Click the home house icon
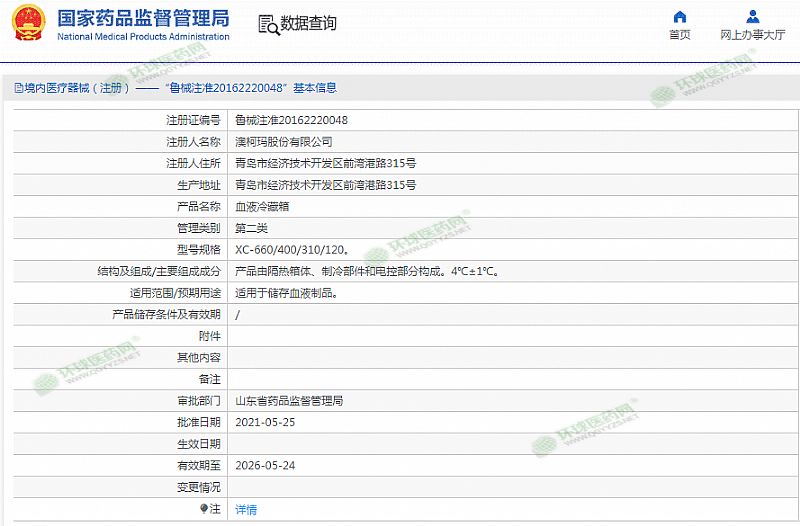Screen dimensions: 800x526 pos(680,17)
